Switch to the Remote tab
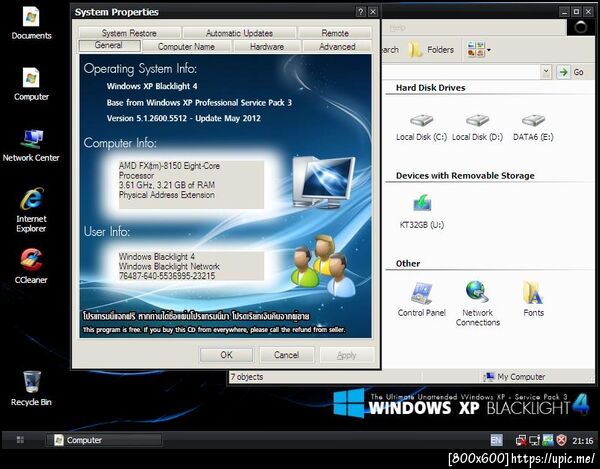Viewport: 600px width, 469px height. click(x=335, y=33)
